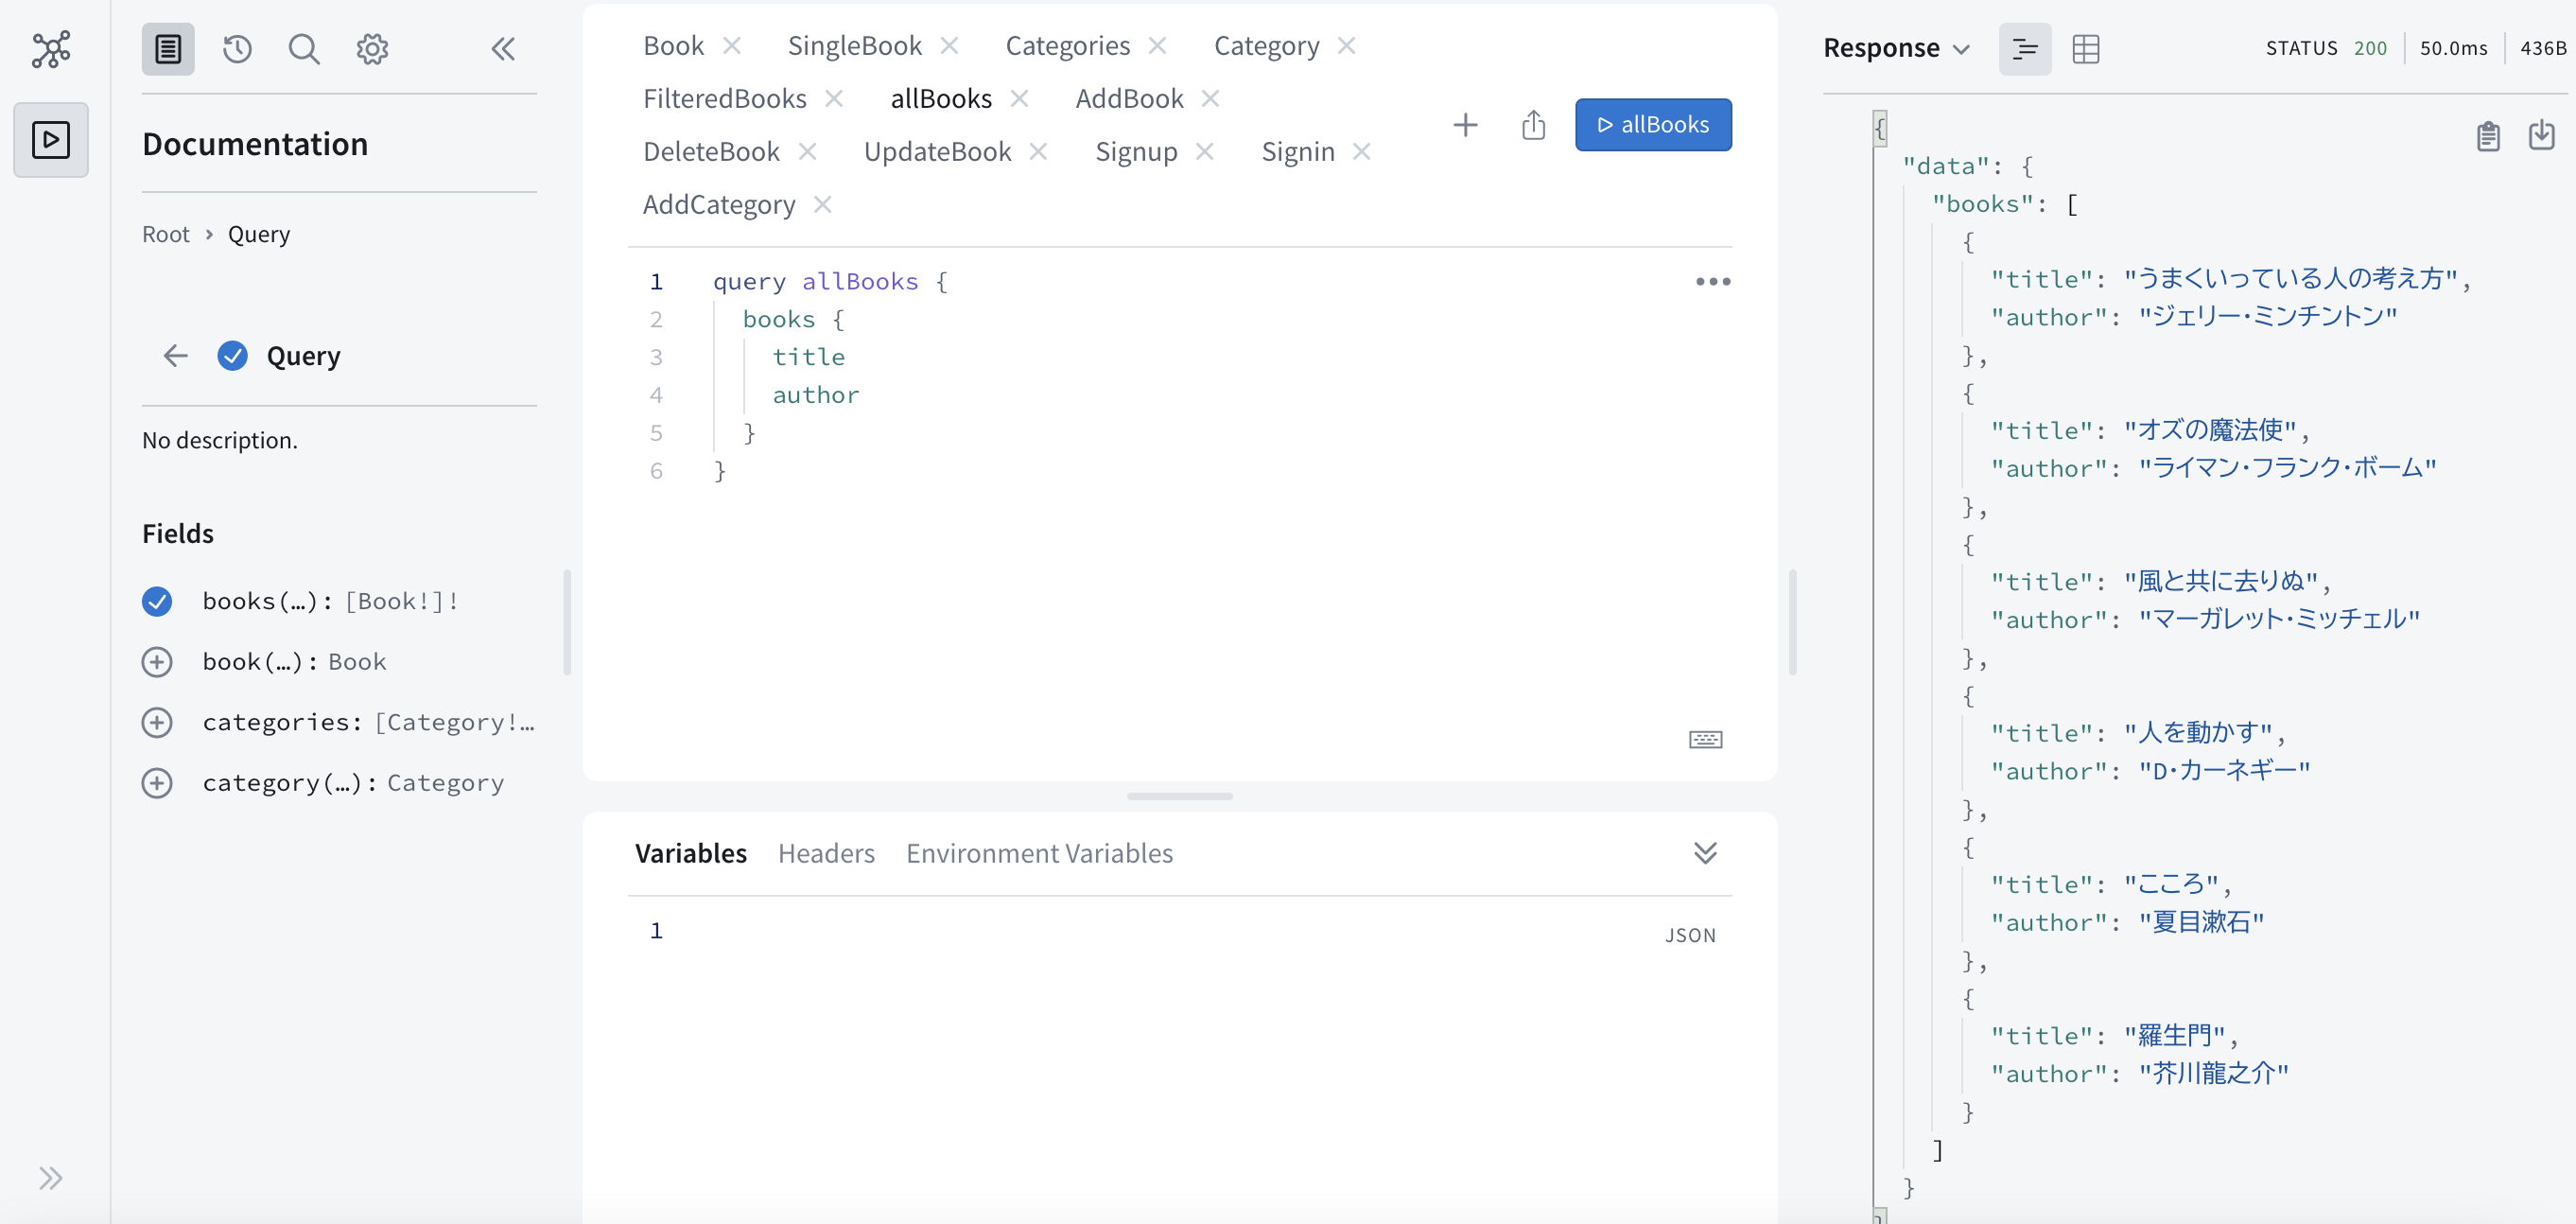The height and width of the screenshot is (1224, 2576).
Task: Run the allBooks operation
Action: [1653, 125]
